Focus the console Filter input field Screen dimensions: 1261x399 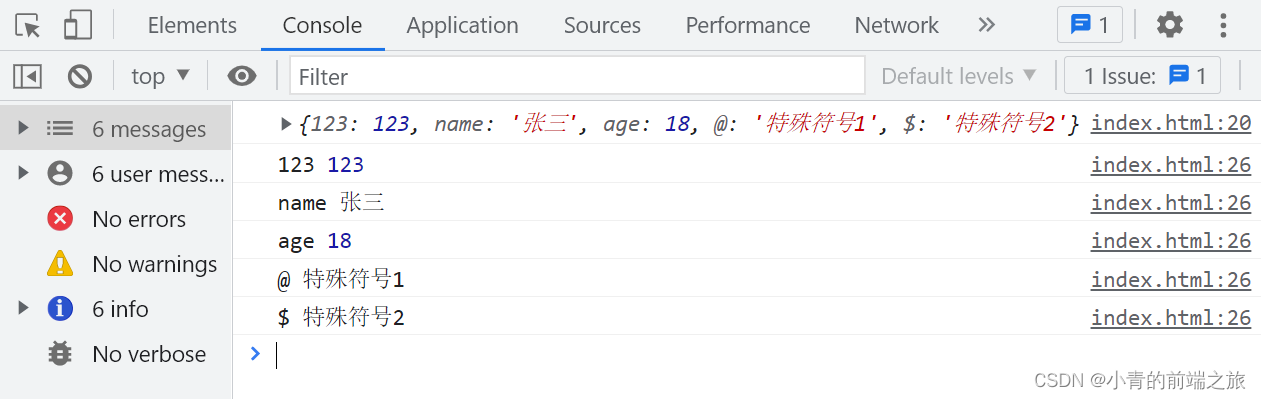pyautogui.click(x=577, y=76)
